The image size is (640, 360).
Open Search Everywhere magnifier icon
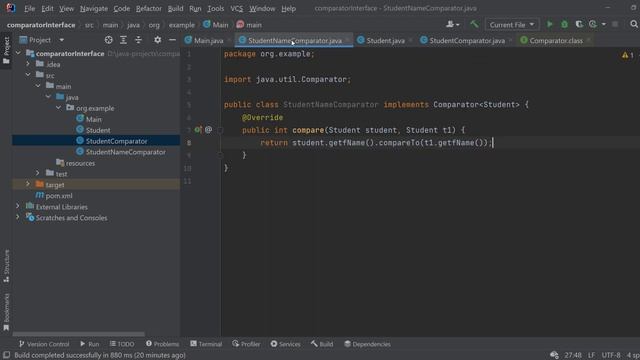click(634, 24)
